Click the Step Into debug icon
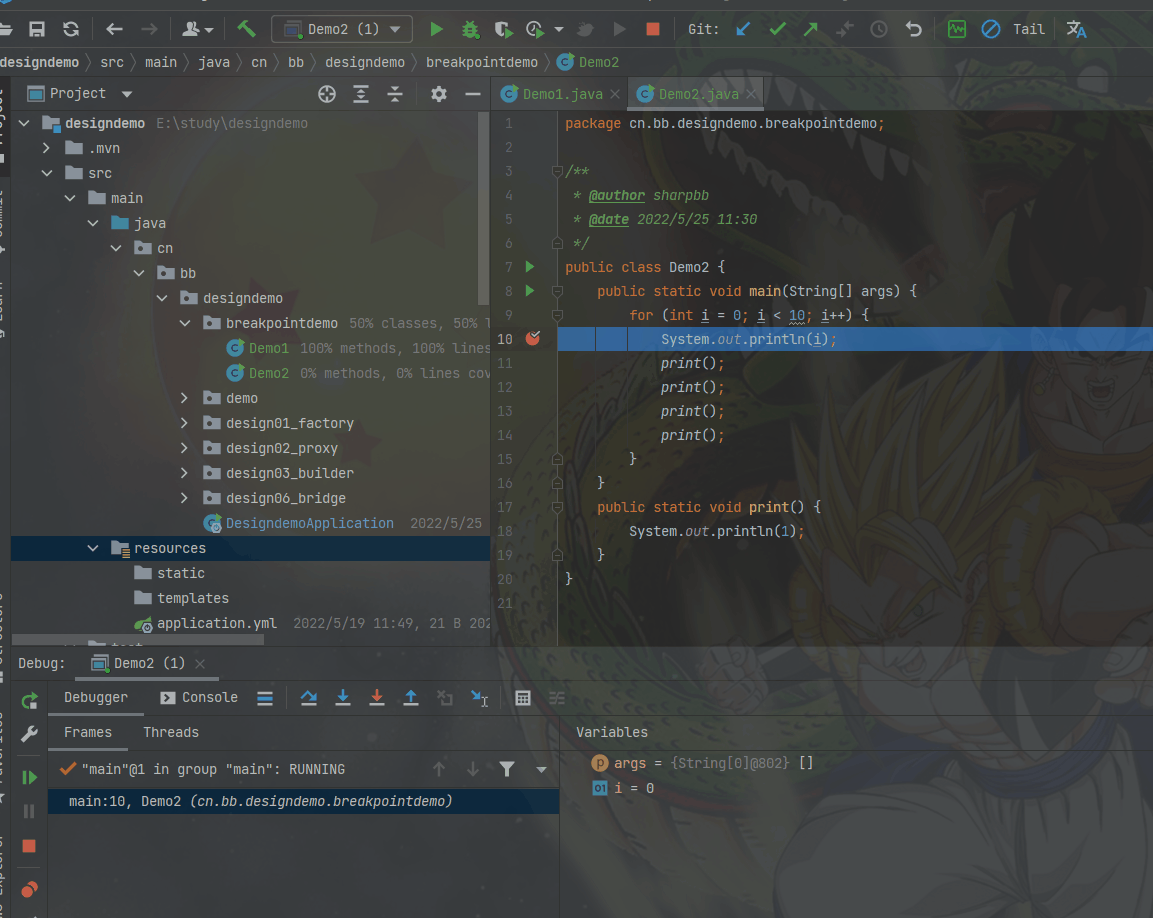Screen dimensions: 1153x918 [343, 698]
